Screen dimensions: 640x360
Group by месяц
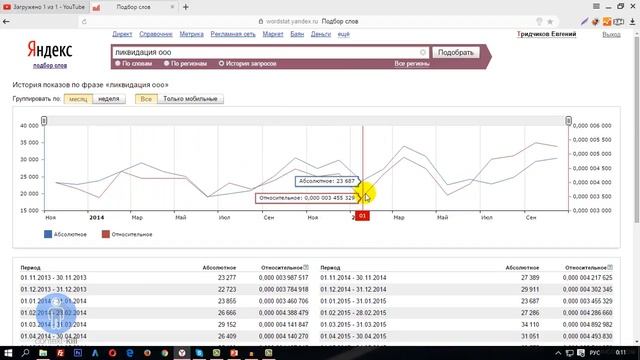click(x=78, y=99)
